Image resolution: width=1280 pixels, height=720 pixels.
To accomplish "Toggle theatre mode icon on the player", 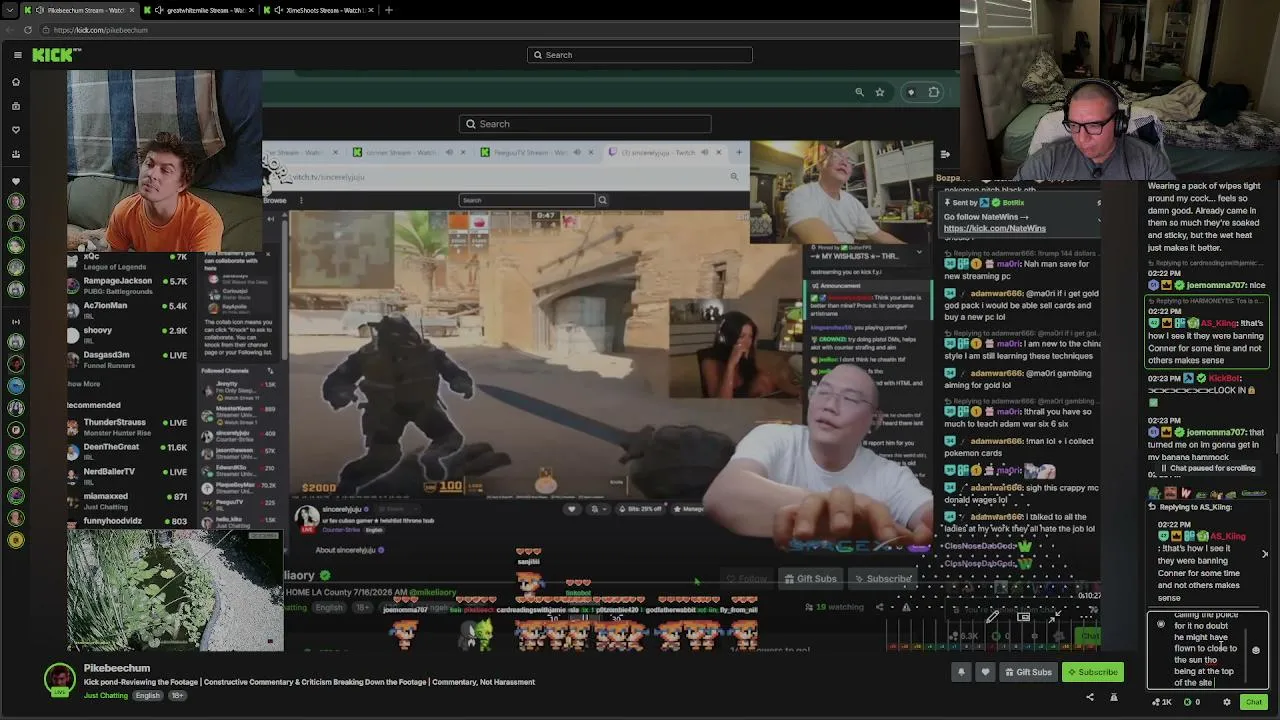I will pyautogui.click(x=1023, y=617).
